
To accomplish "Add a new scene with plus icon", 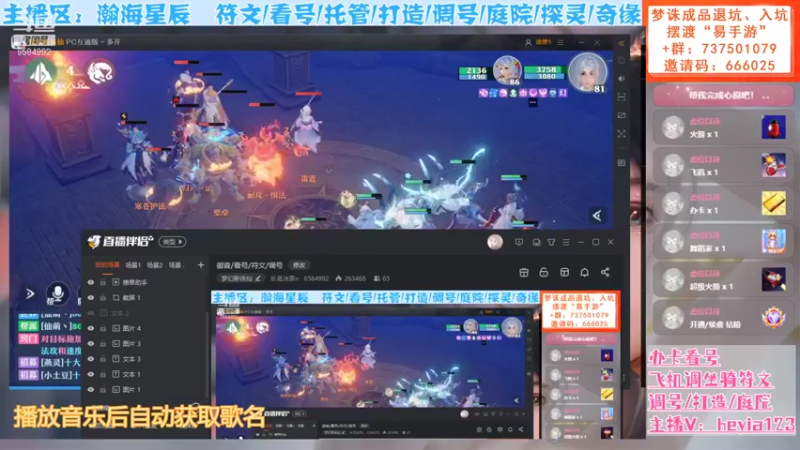I will coord(201,265).
